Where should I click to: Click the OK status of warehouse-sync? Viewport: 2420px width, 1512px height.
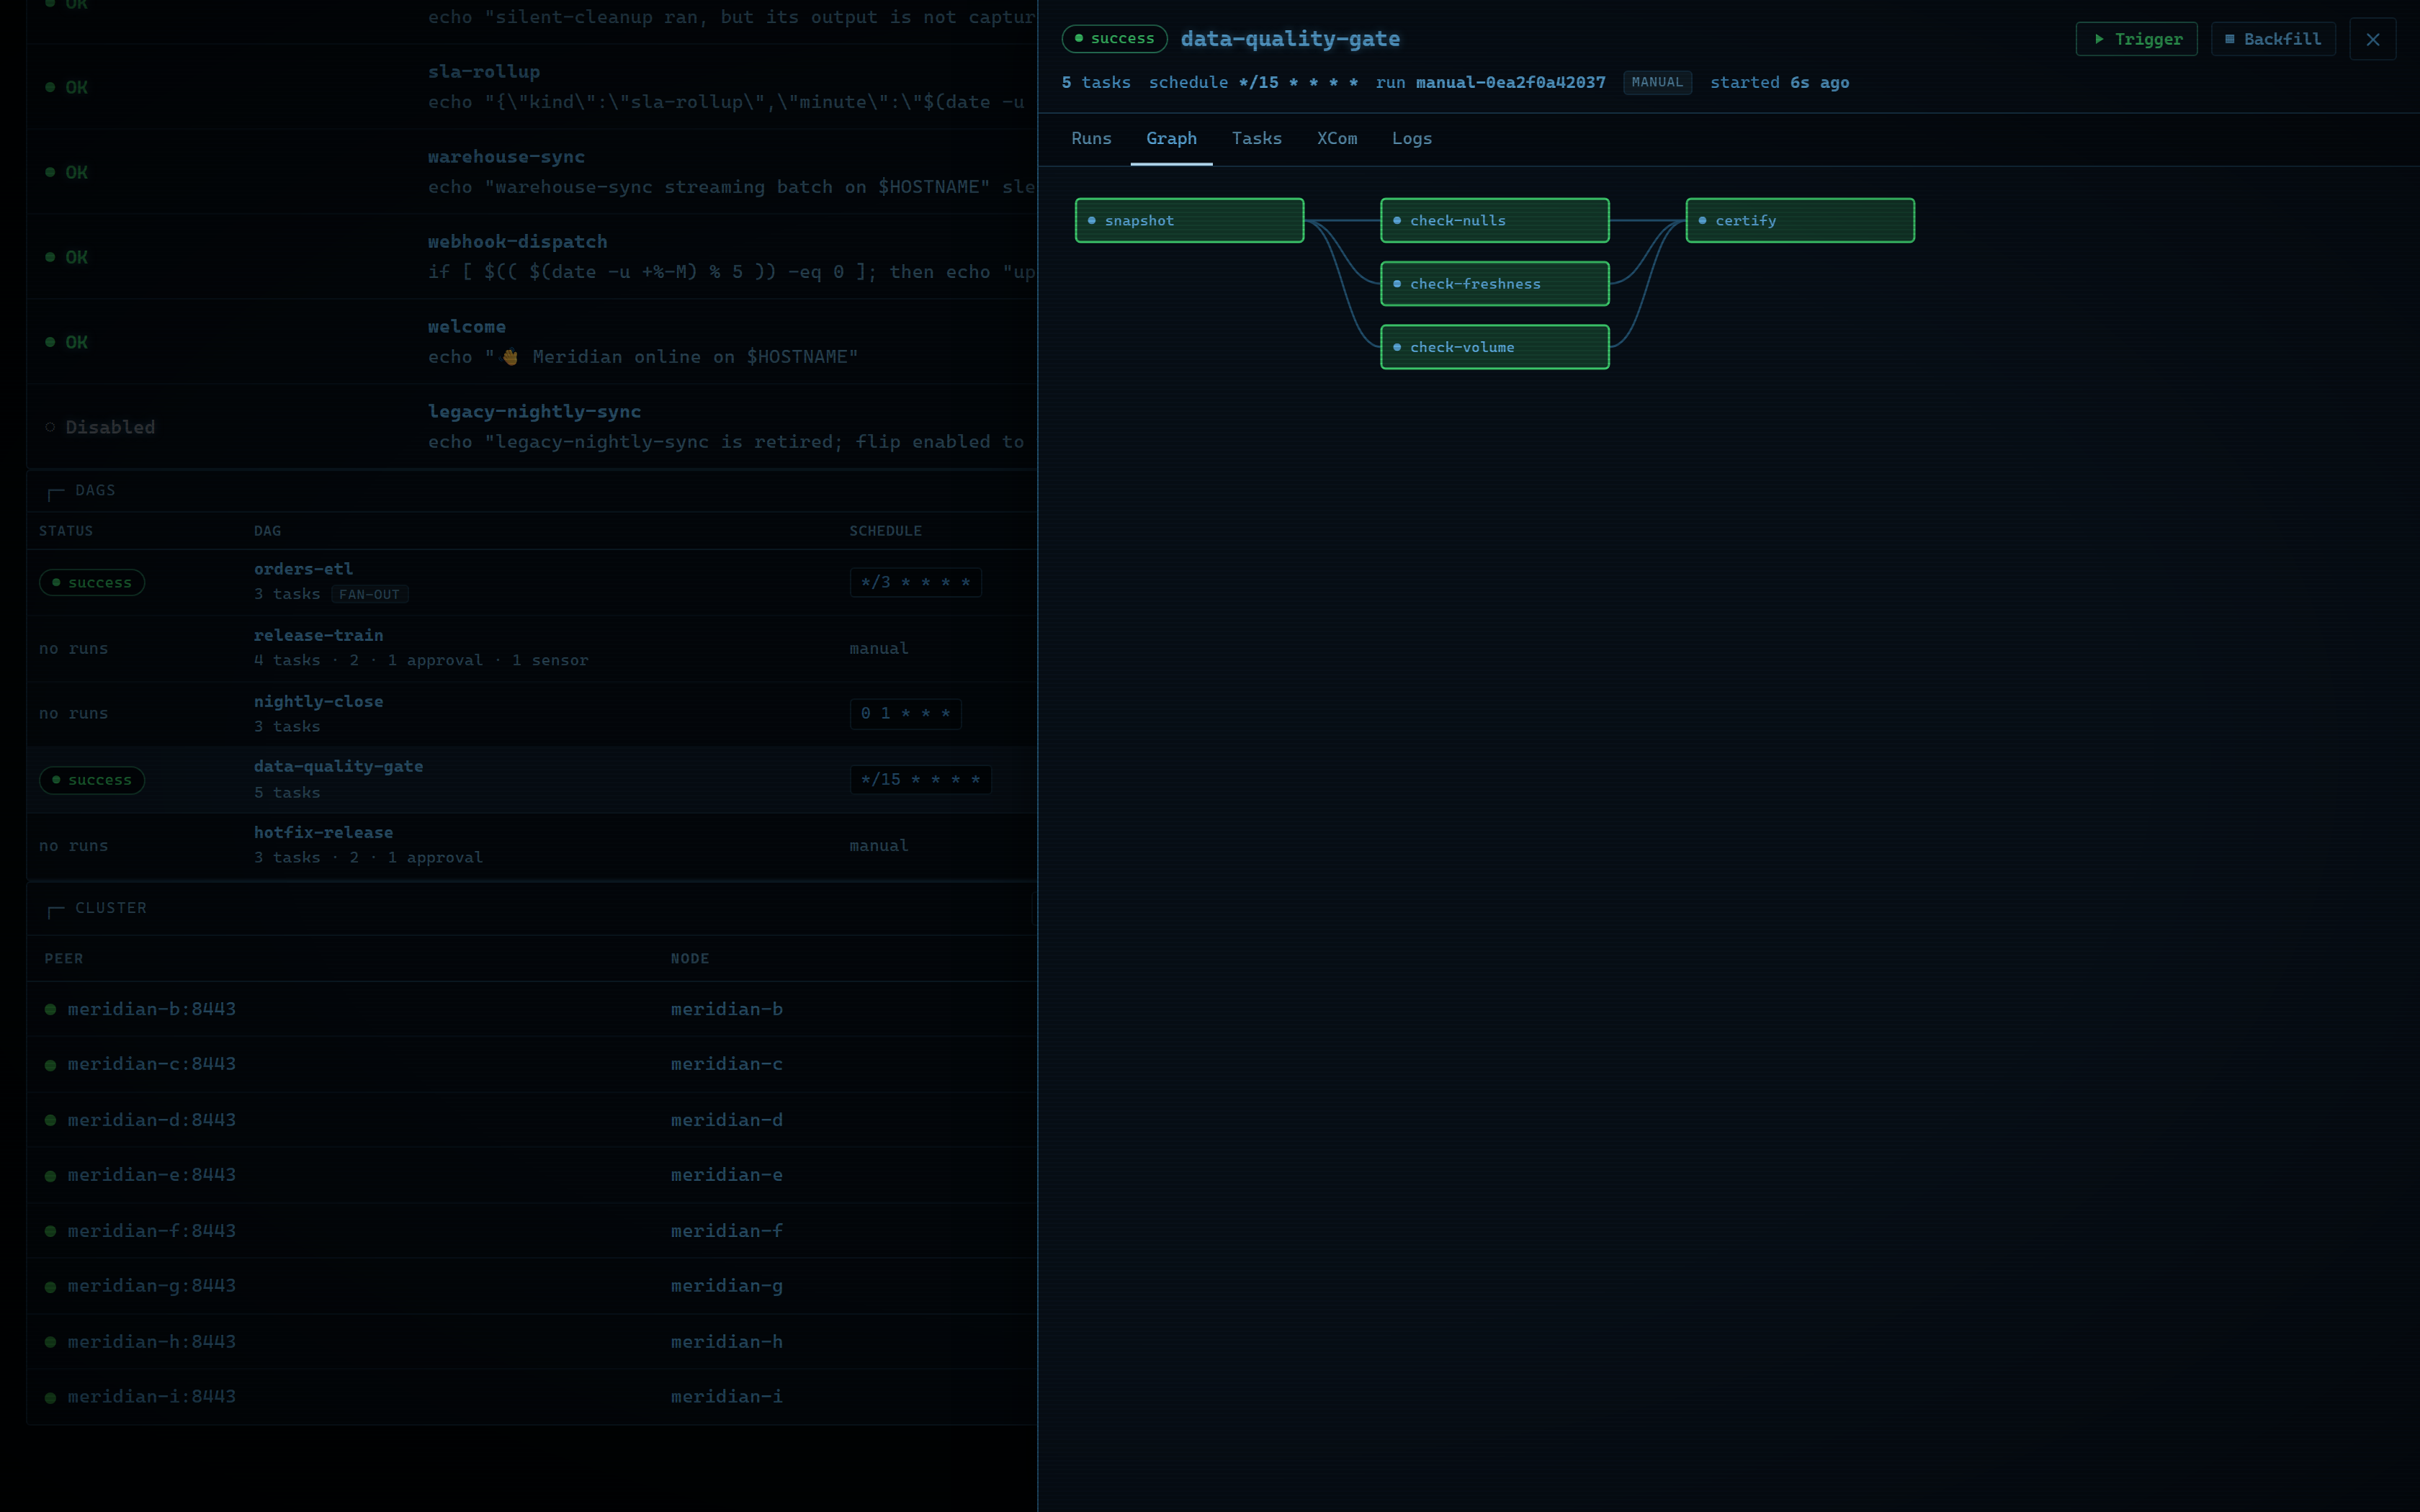[67, 172]
